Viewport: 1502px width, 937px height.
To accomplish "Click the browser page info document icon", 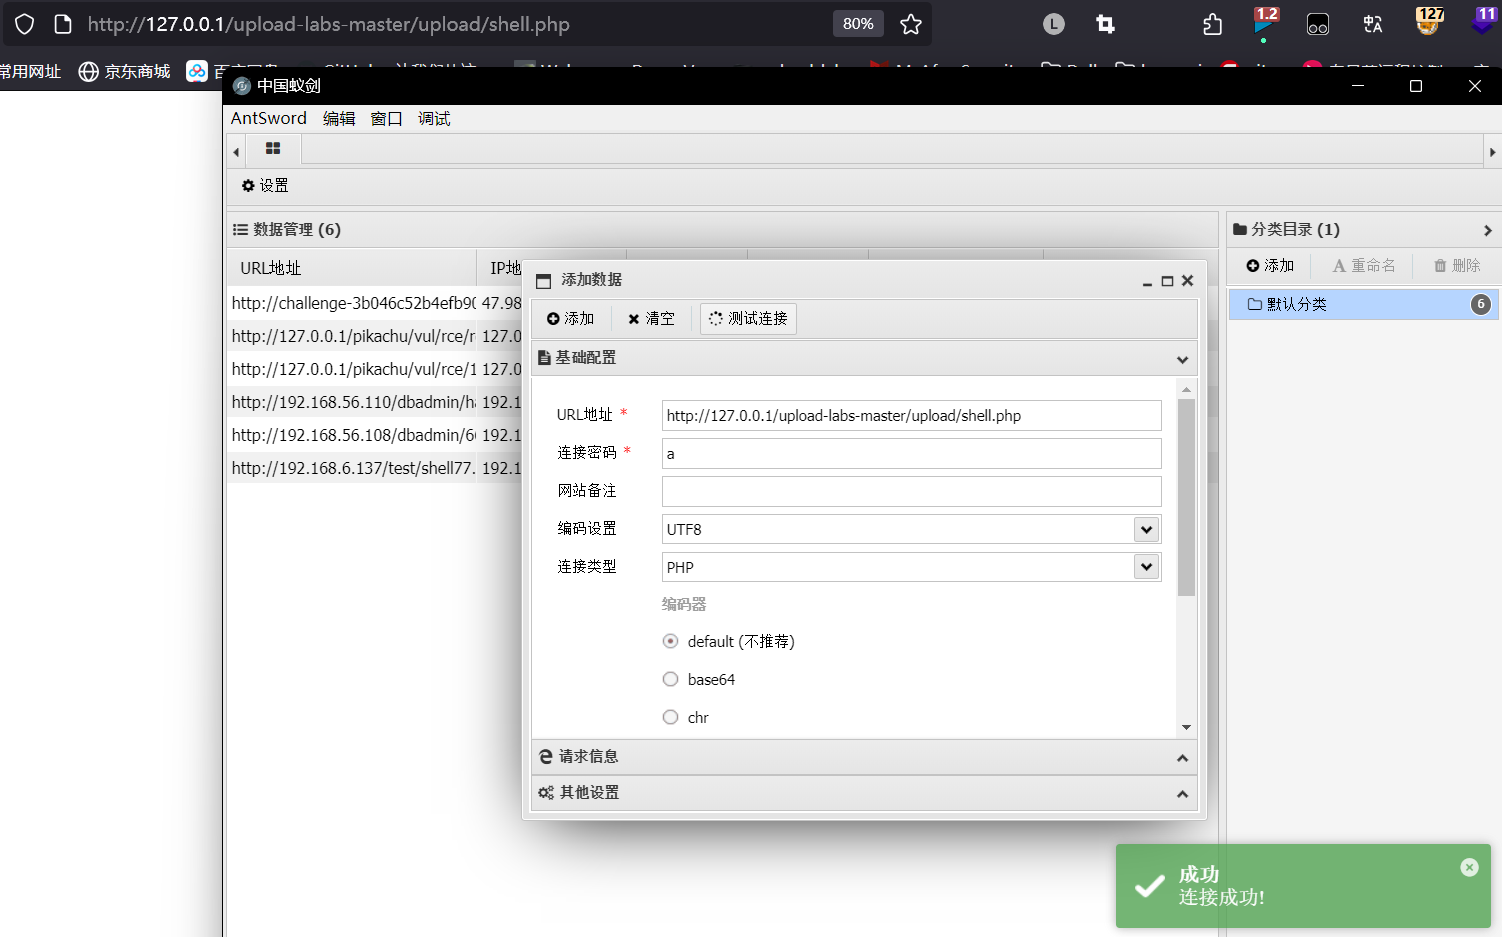I will pyautogui.click(x=63, y=24).
